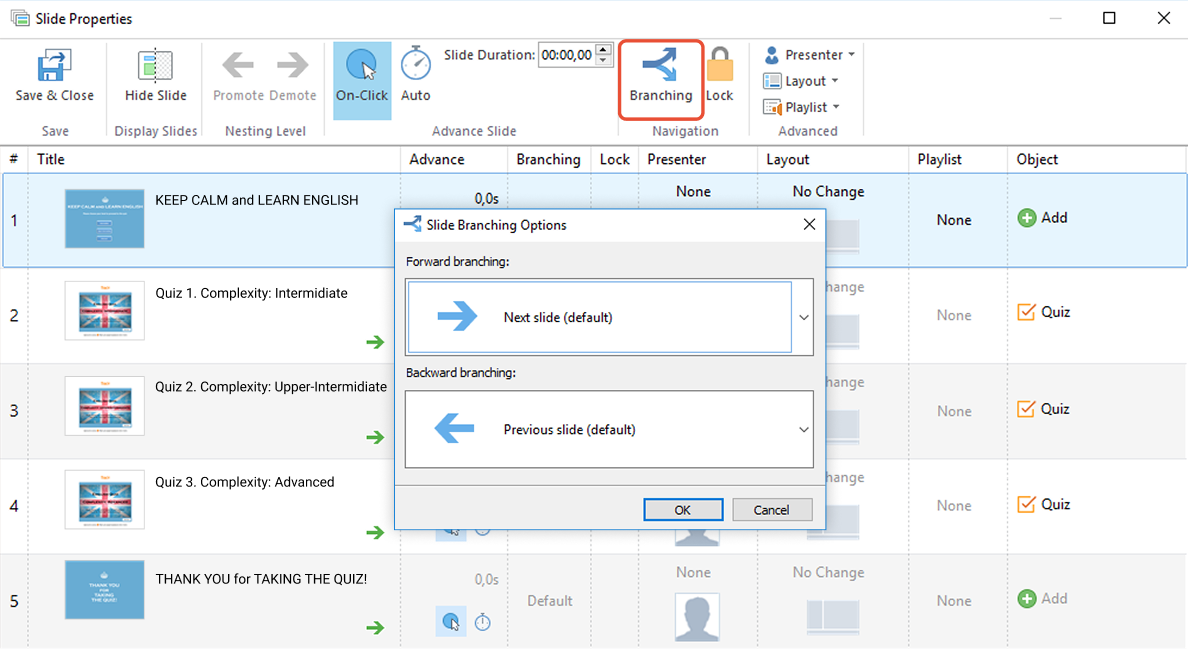Increase Slide Duration with the up stepper
The height and width of the screenshot is (649, 1188).
[604, 50]
